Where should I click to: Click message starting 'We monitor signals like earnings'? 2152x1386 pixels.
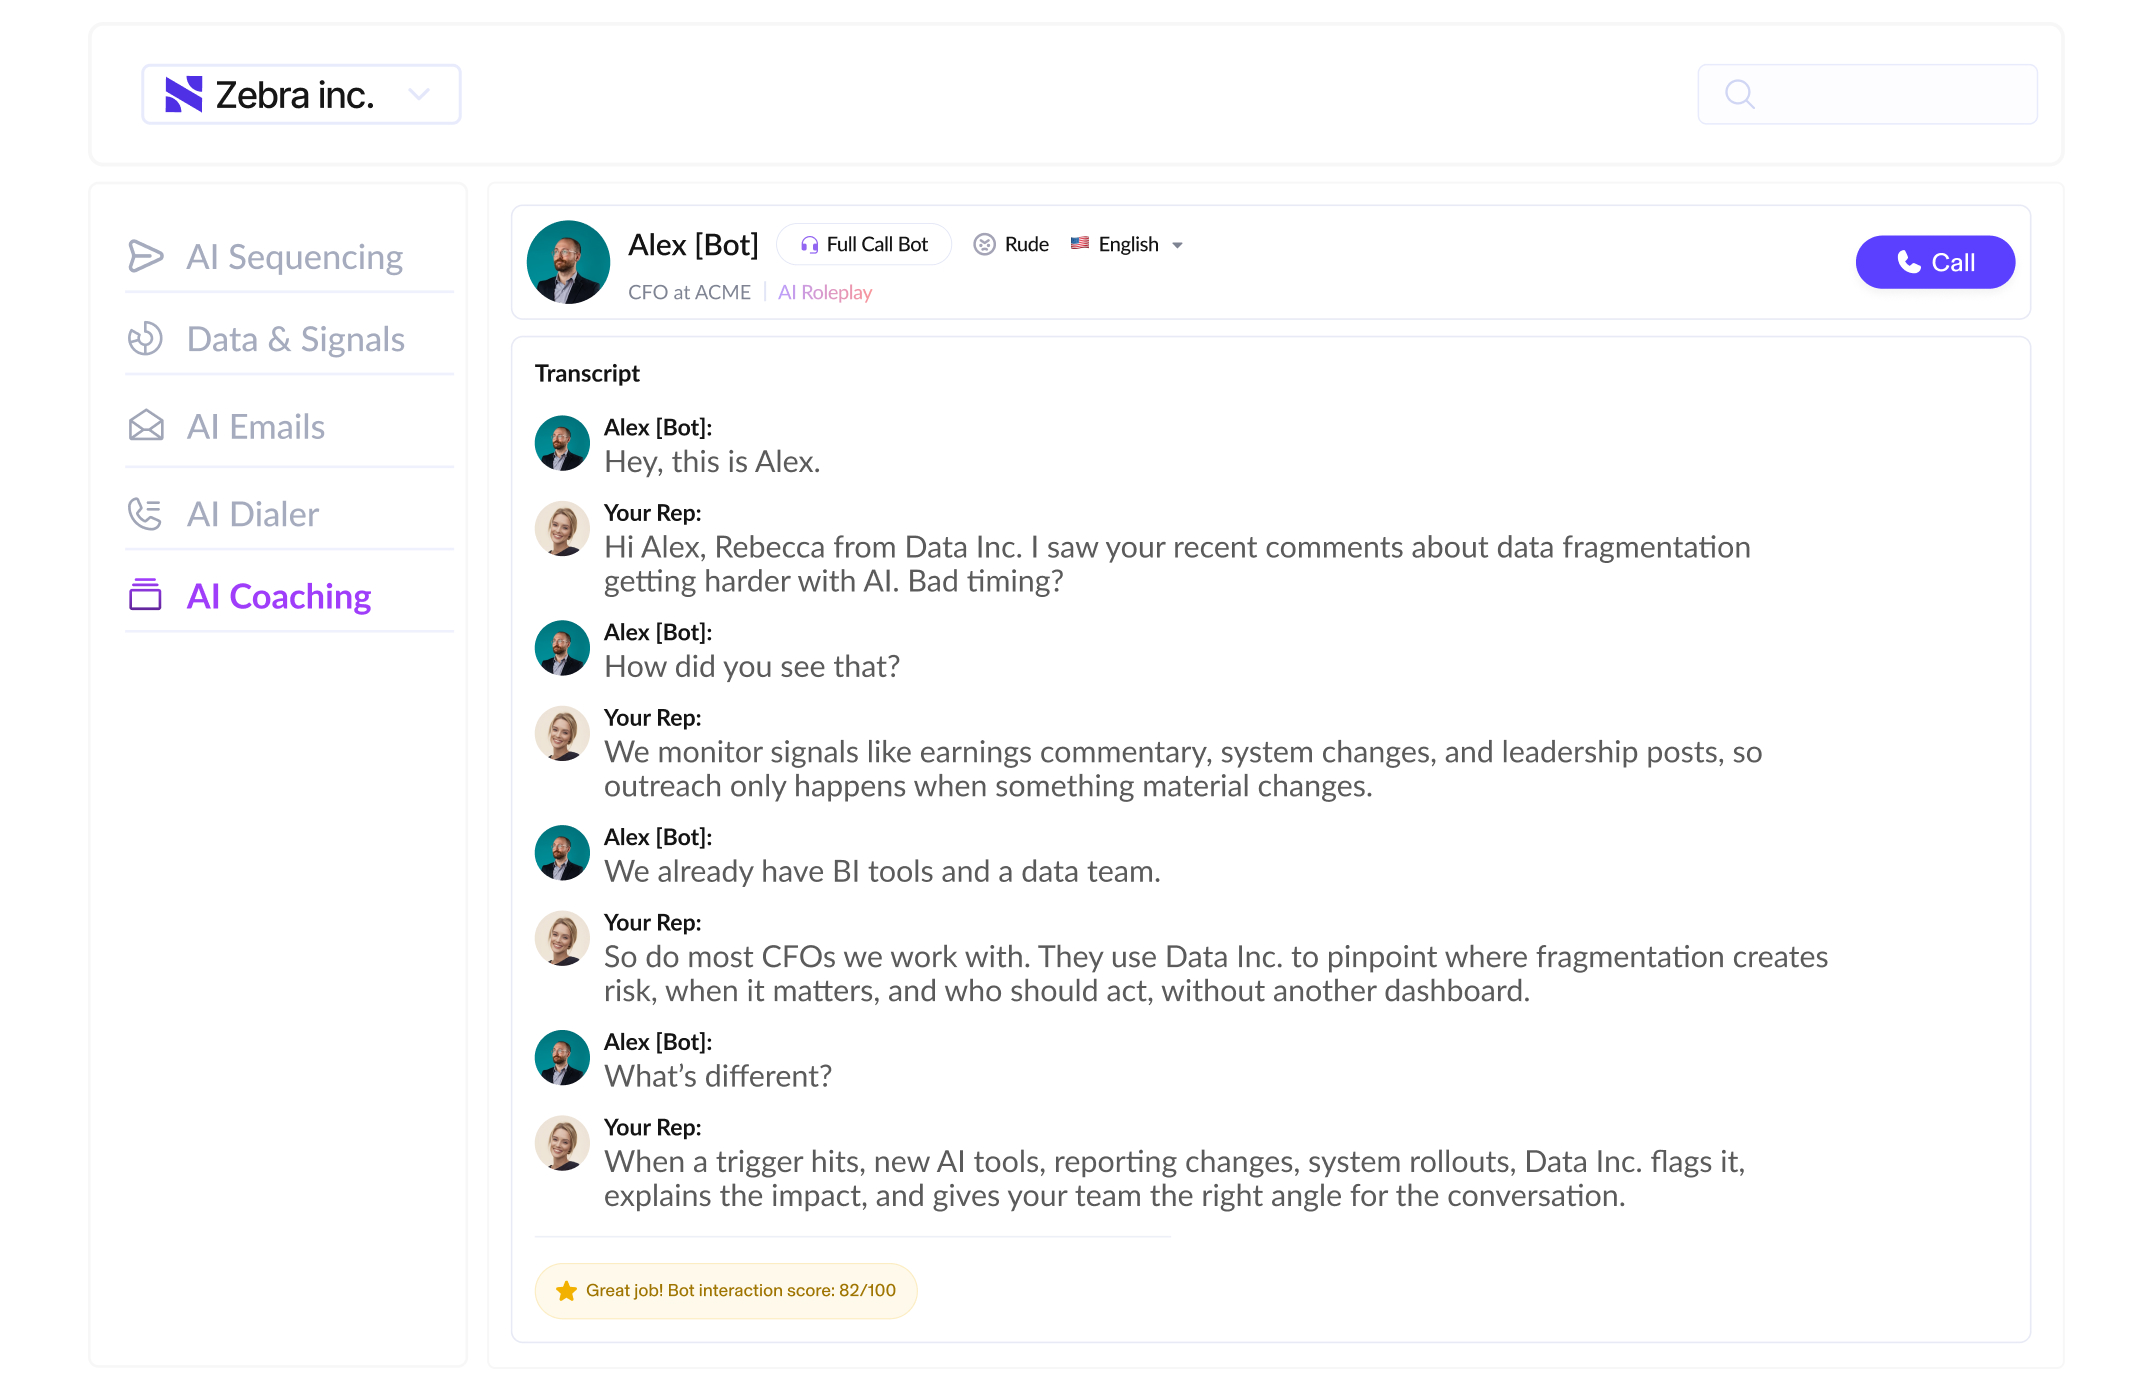point(1183,769)
